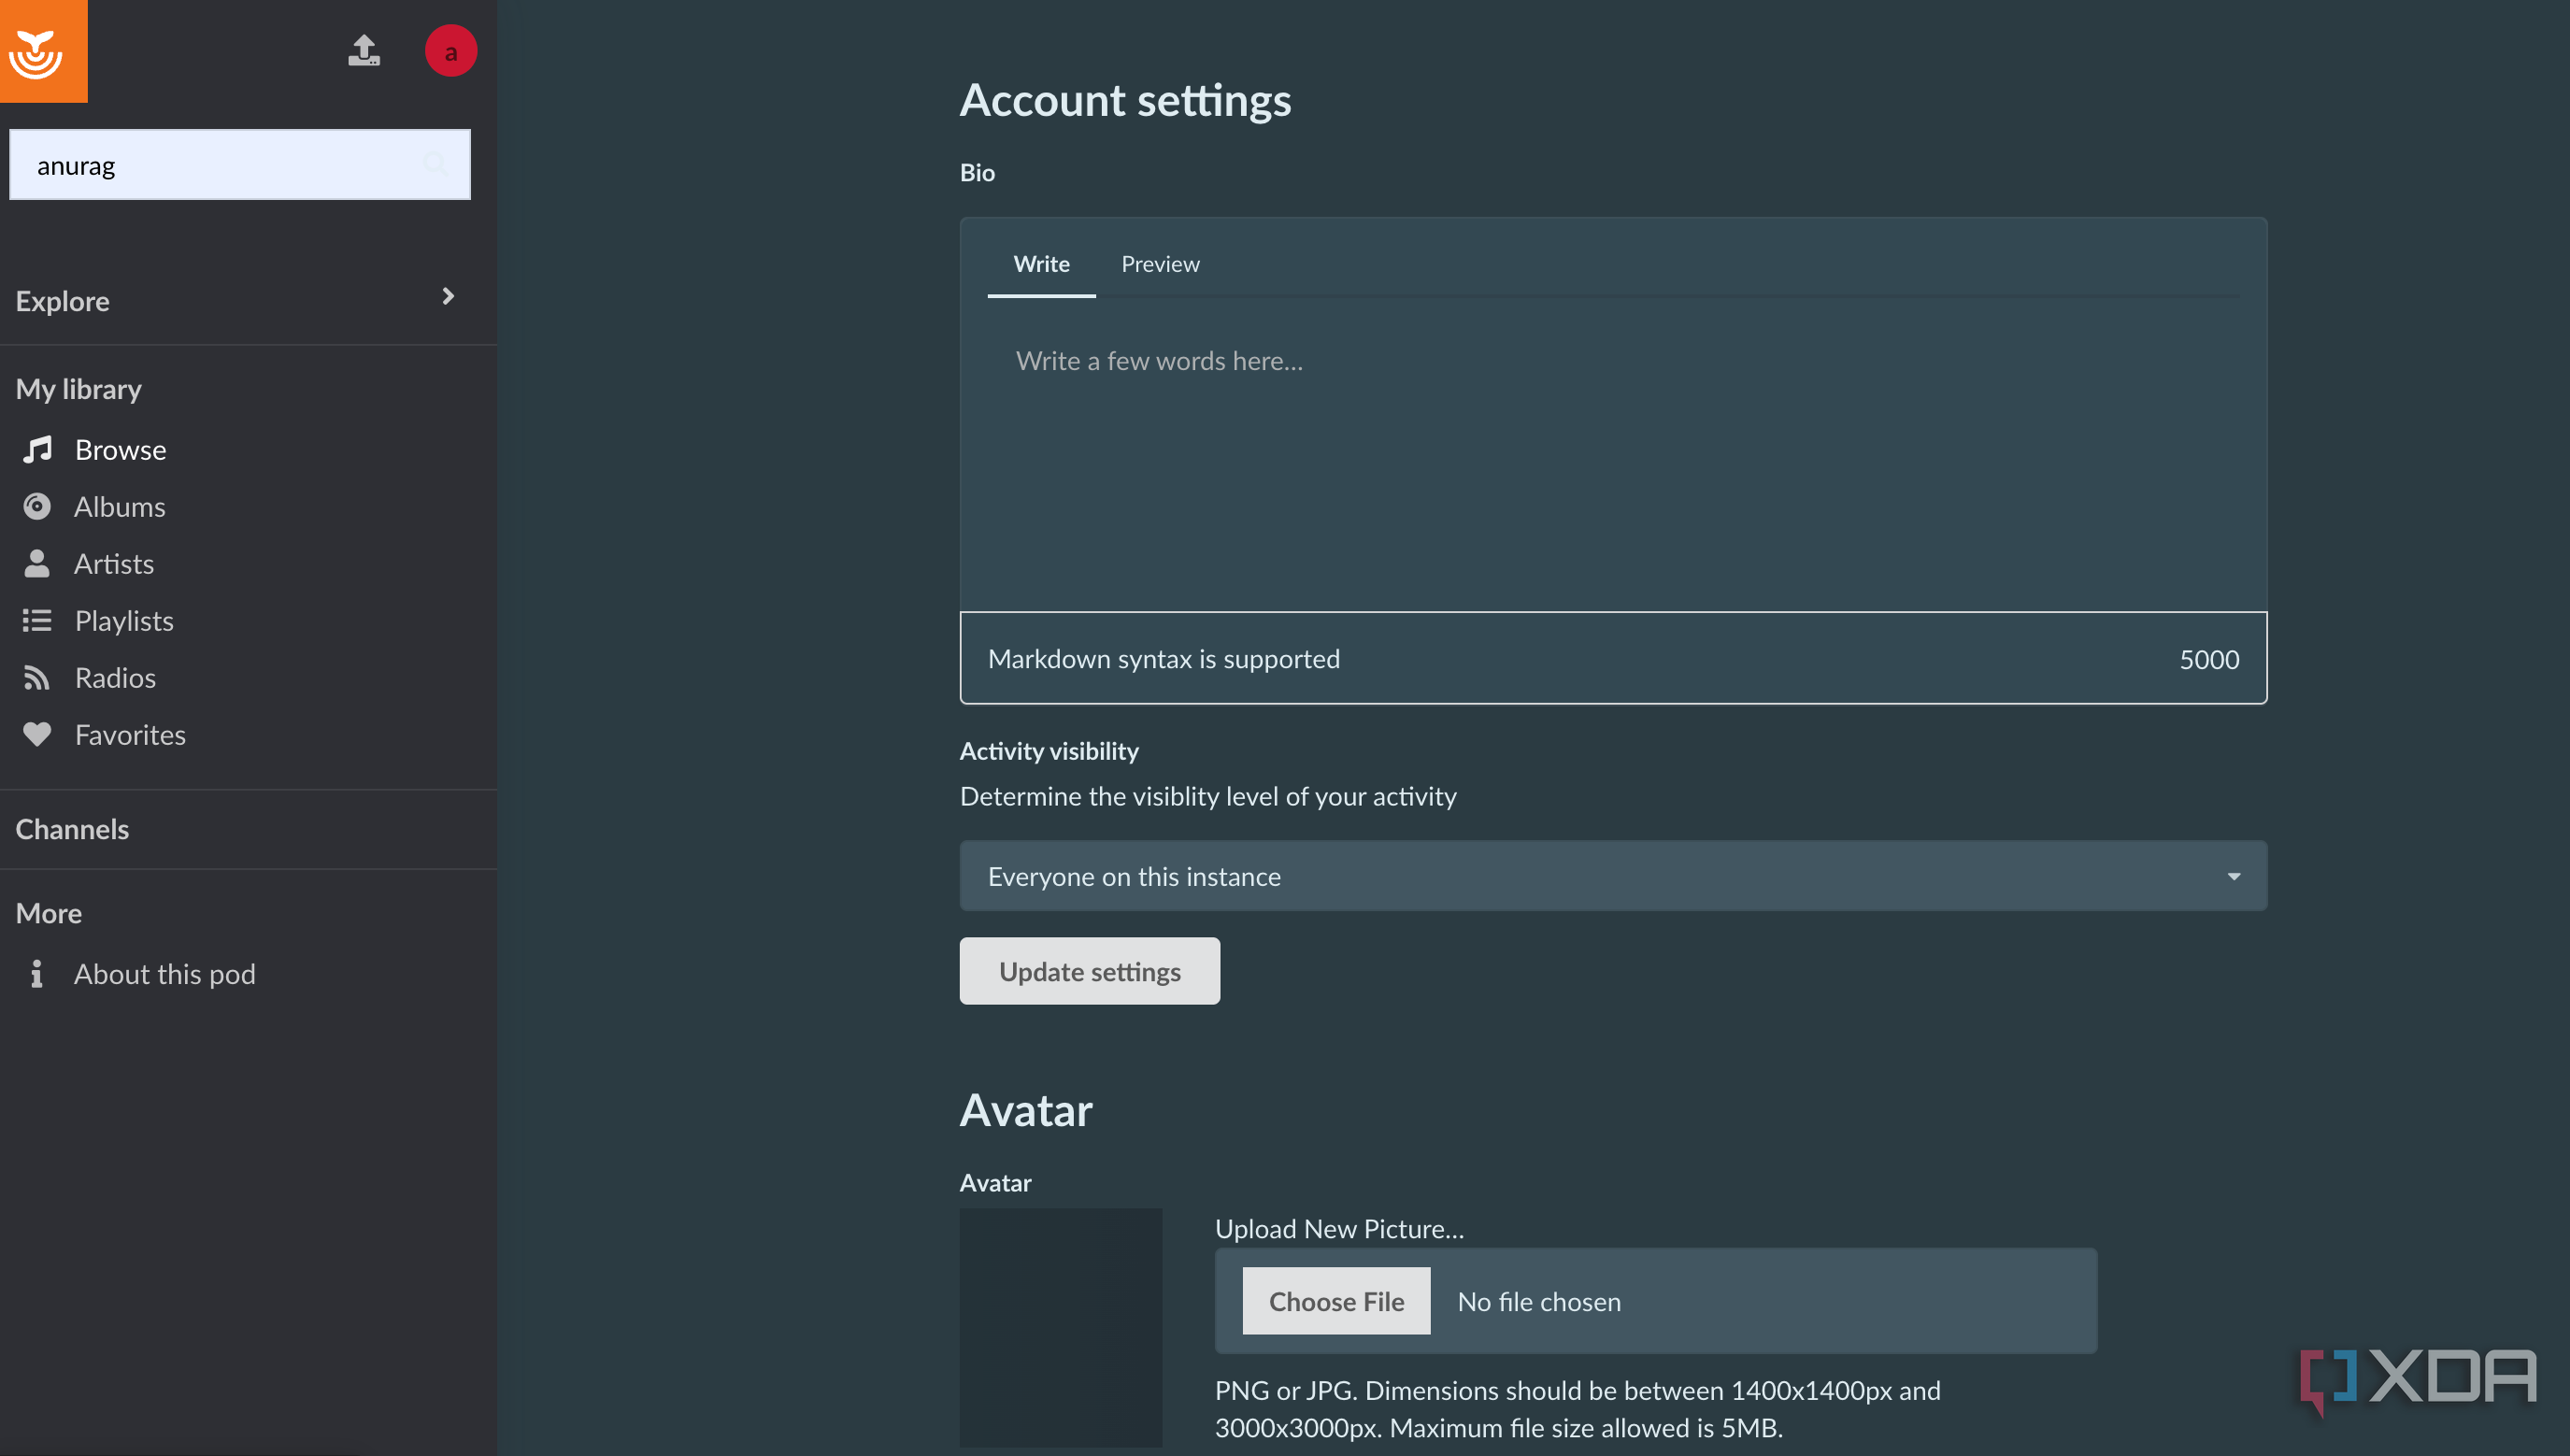
Task: Click the avatar preview image placeholder
Action: tap(1061, 1327)
